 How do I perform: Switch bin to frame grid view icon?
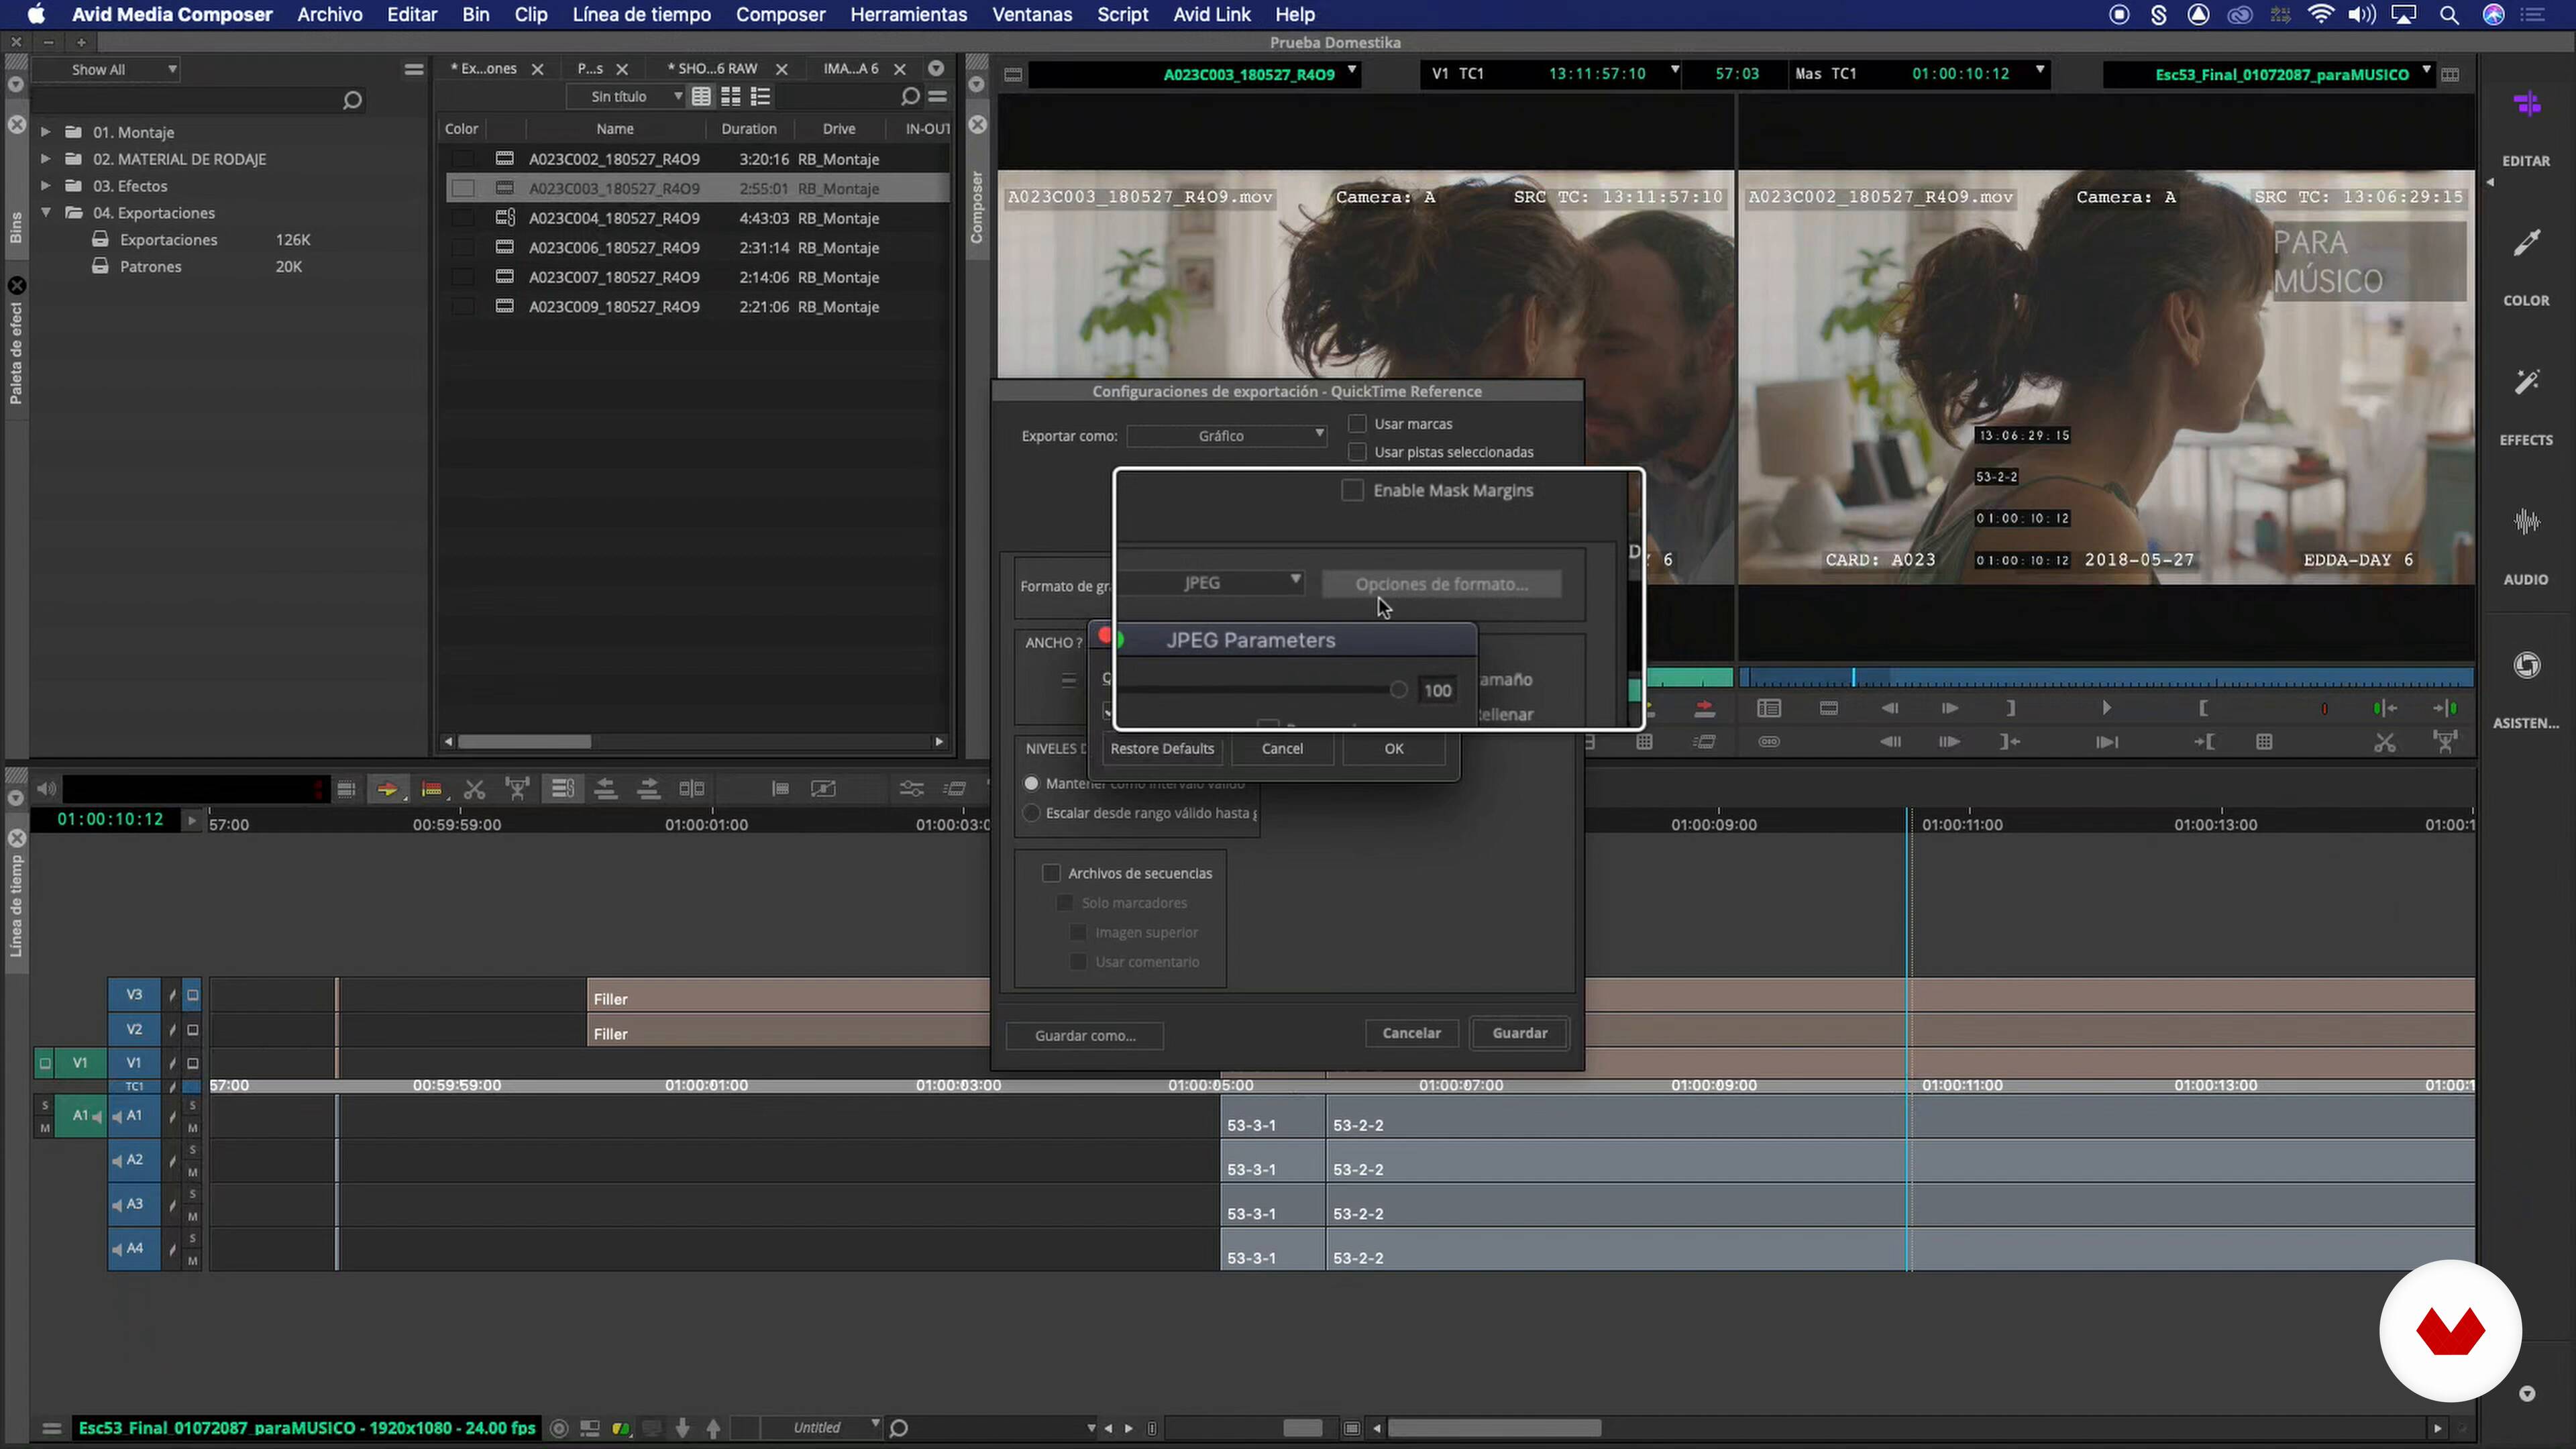point(731,97)
